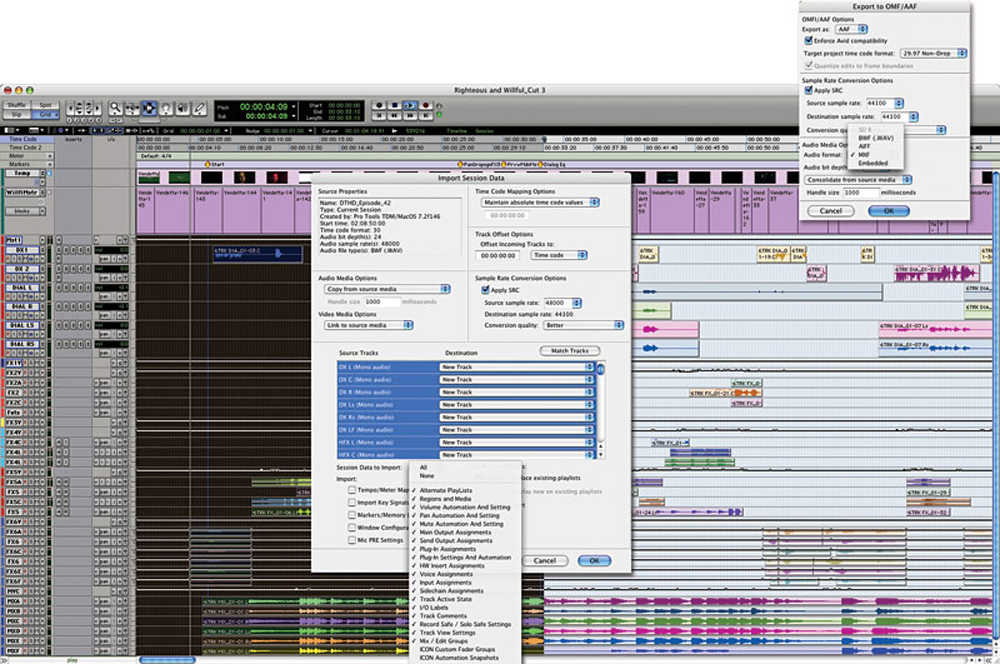Open Track Offset Time code dropdown
The width and height of the screenshot is (1000, 664).
click(559, 255)
